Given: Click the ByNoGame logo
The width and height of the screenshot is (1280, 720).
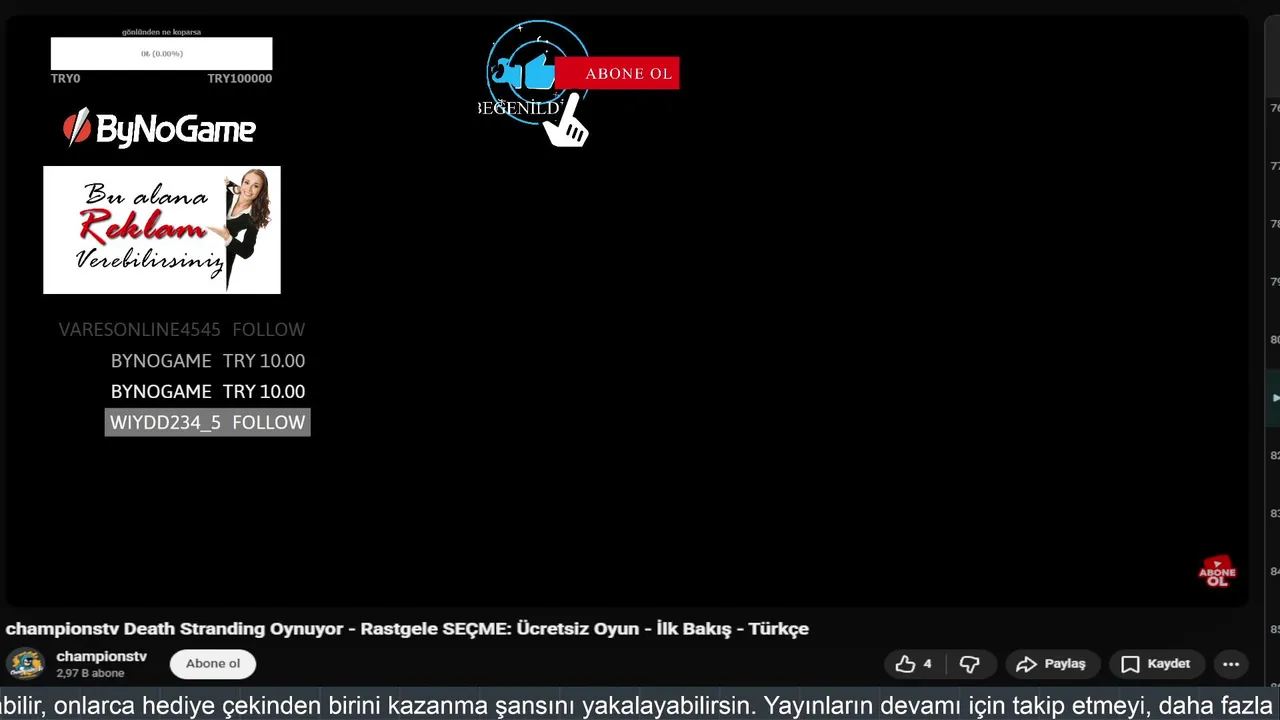Looking at the screenshot, I should pos(160,128).
